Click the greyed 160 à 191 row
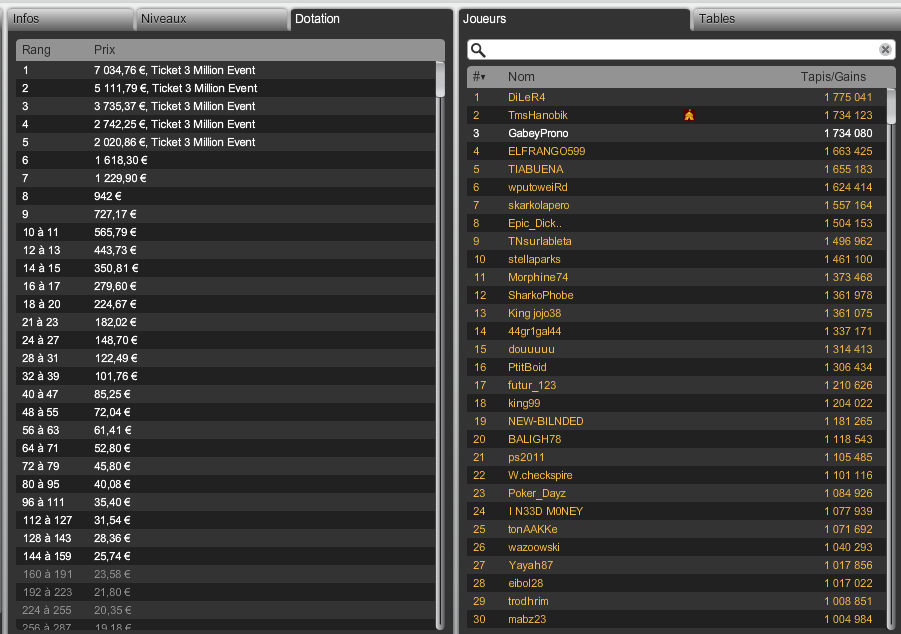This screenshot has height=634, width=901. coord(226,574)
